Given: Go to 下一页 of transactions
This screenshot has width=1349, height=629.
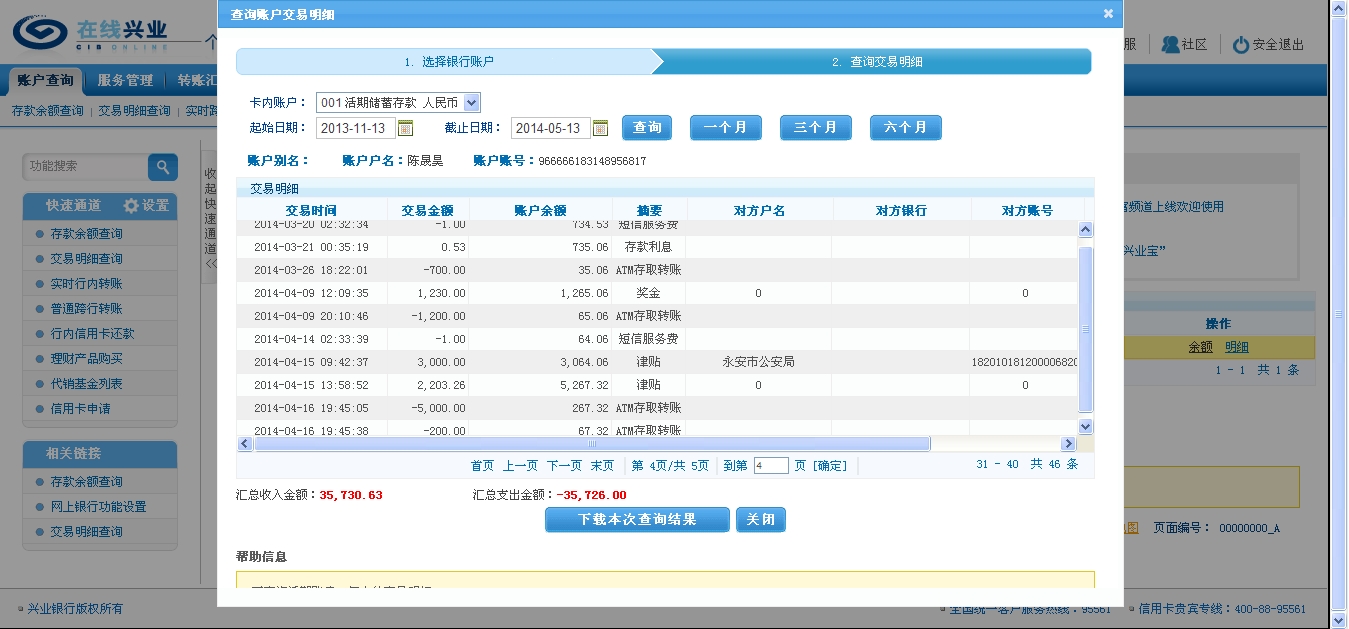Looking at the screenshot, I should point(564,466).
